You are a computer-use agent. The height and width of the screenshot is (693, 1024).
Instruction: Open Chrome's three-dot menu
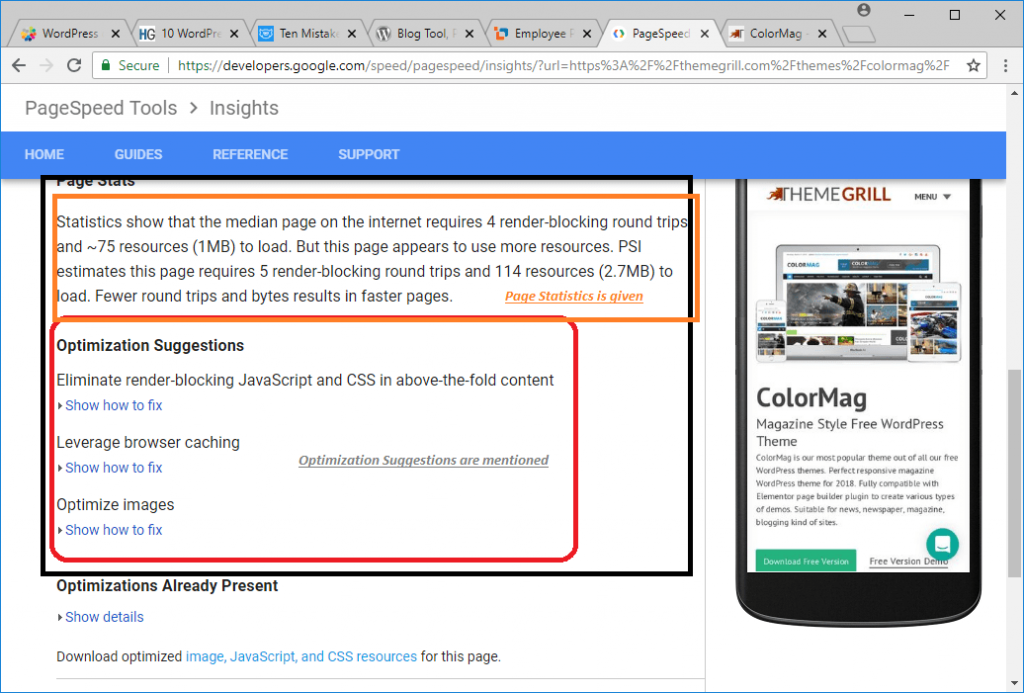click(x=1003, y=66)
